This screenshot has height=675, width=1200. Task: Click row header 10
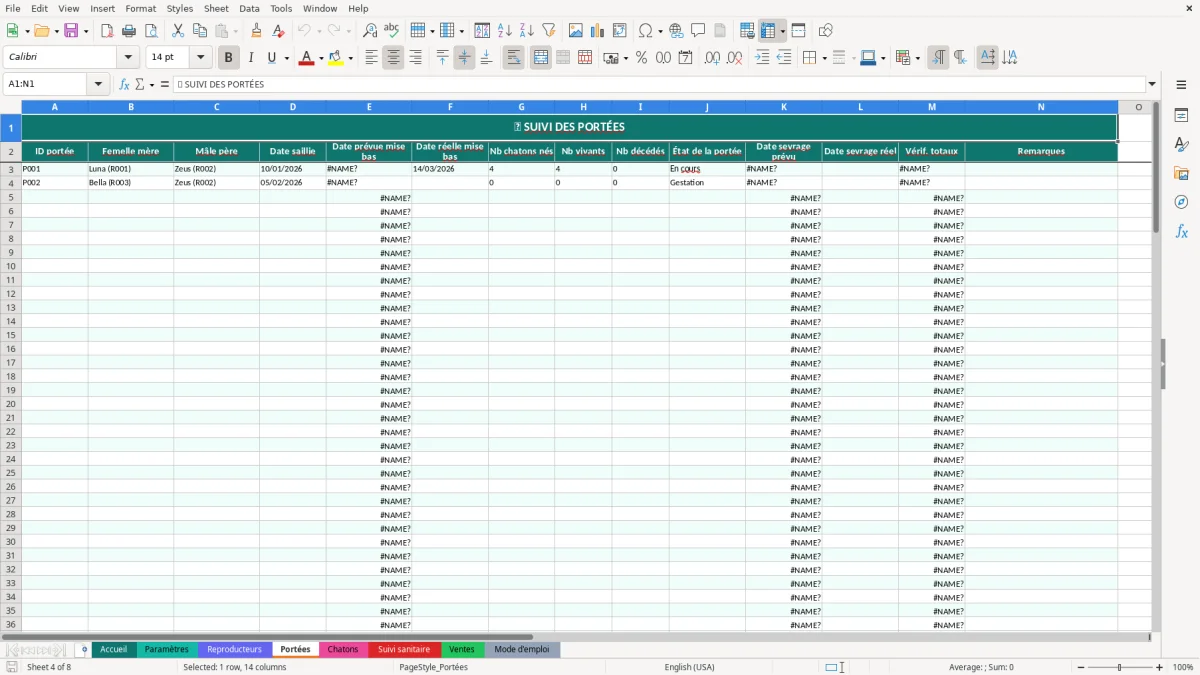(x=11, y=266)
